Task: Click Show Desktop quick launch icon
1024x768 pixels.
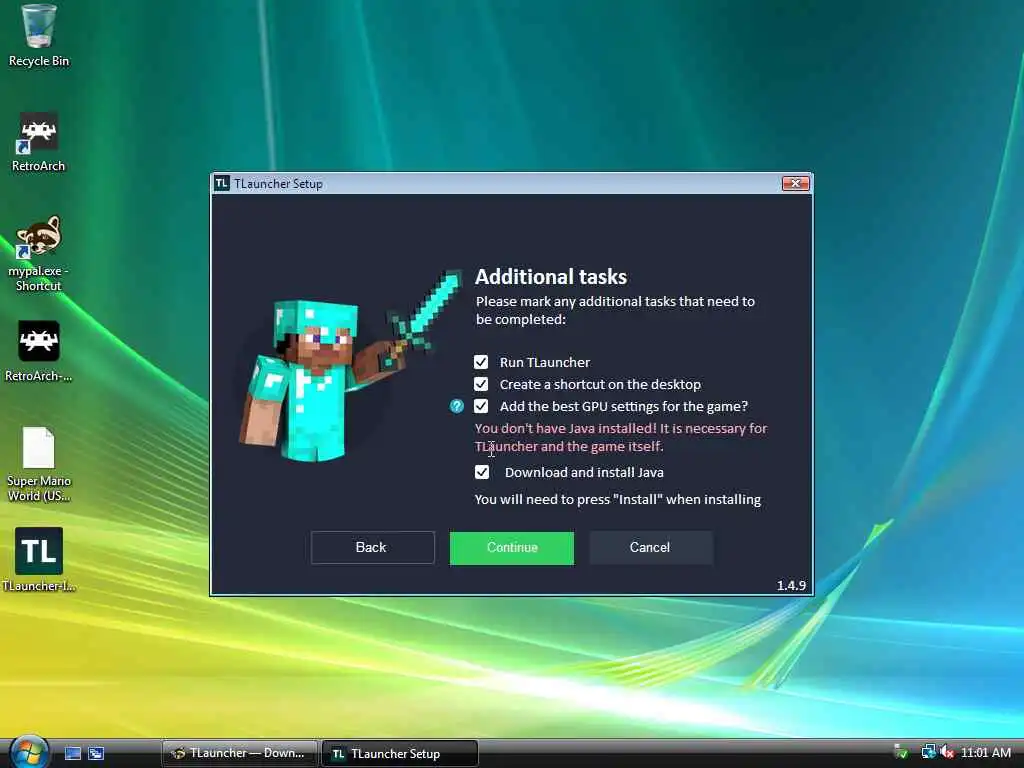Action: [x=73, y=753]
